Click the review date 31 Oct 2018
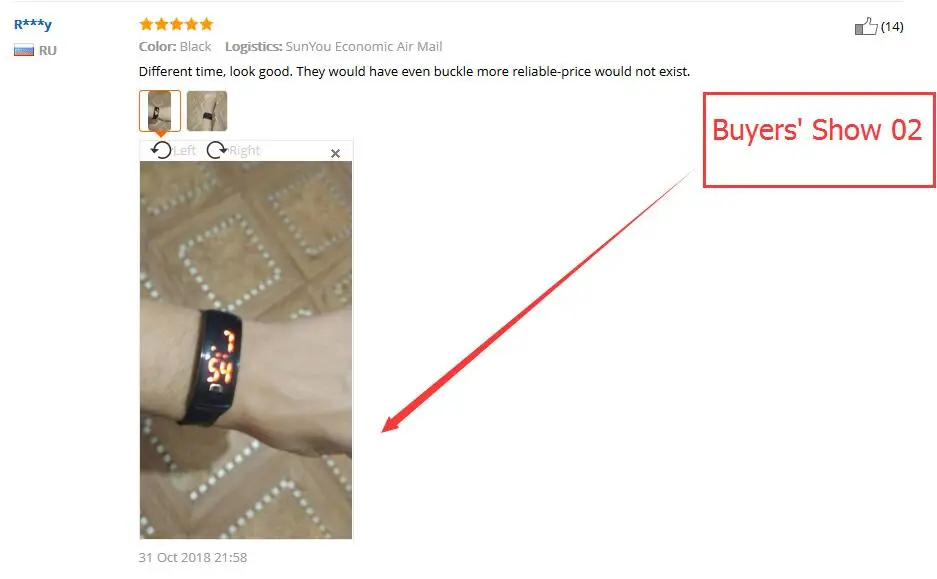This screenshot has height=579, width=937. pyautogui.click(x=192, y=557)
